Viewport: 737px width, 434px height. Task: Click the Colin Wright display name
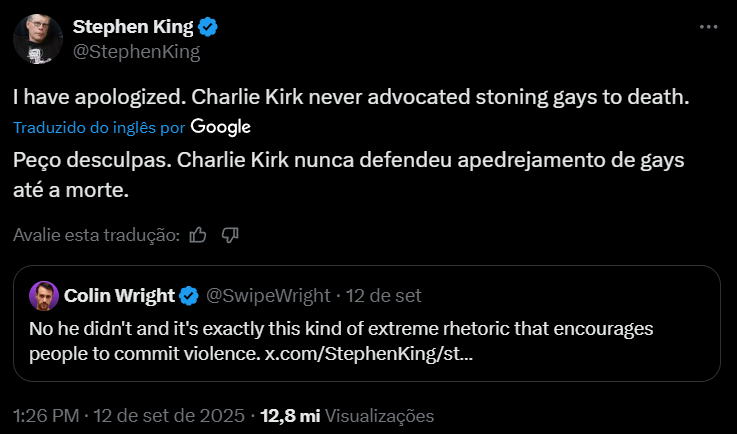coord(119,295)
